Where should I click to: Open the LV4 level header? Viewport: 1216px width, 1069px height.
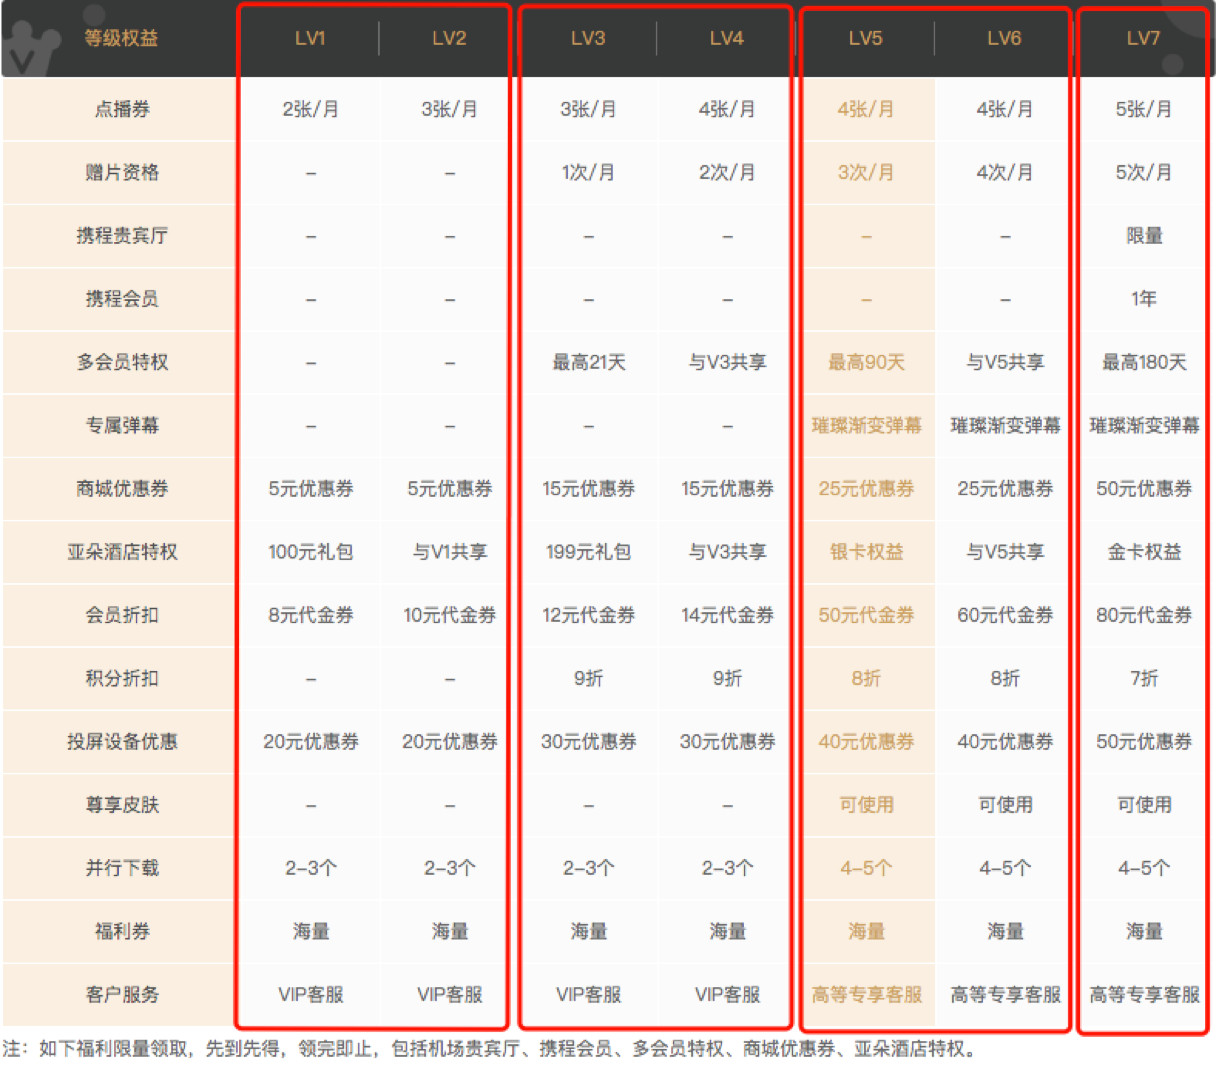[x=726, y=38]
